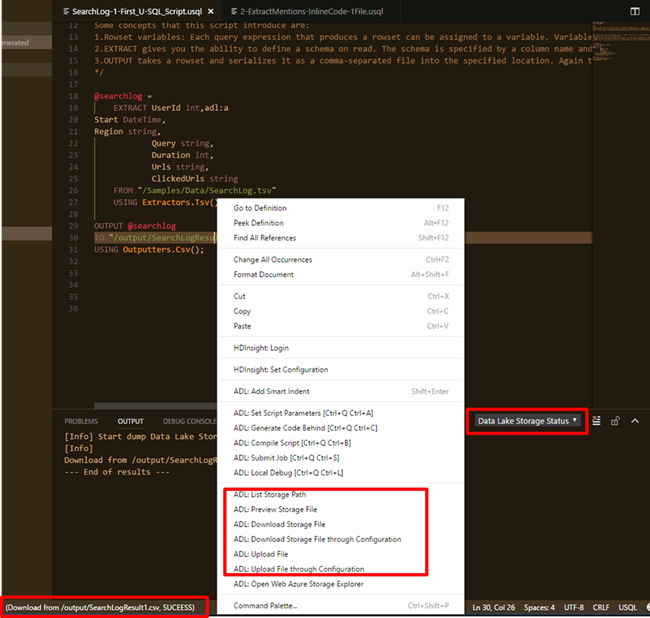Click the FROM "/Samples/Data/SearchLog.tsv" line
The image size is (650, 618).
point(194,191)
